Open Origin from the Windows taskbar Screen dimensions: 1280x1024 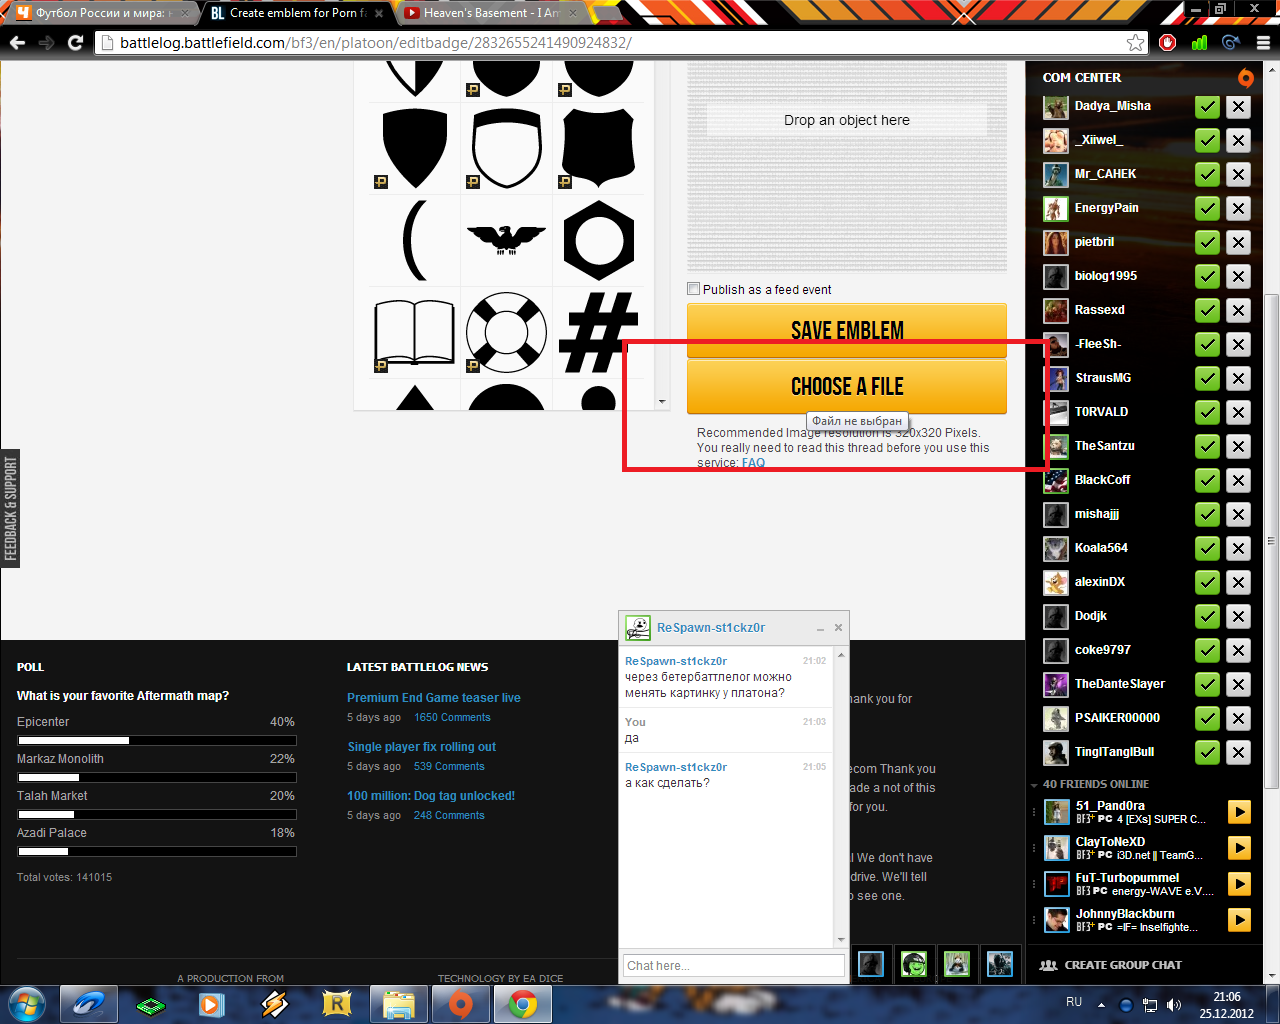pos(459,1004)
